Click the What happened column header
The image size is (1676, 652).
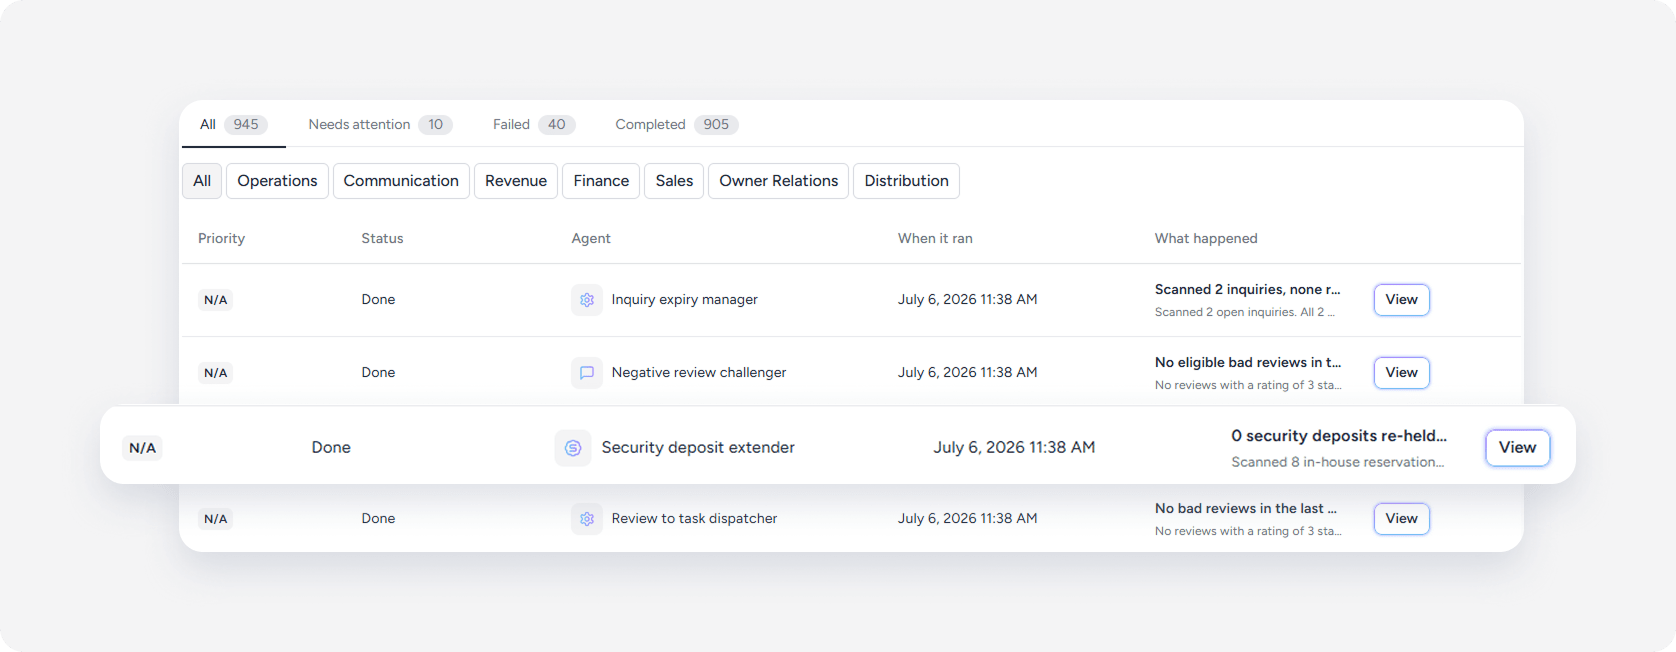(1206, 239)
